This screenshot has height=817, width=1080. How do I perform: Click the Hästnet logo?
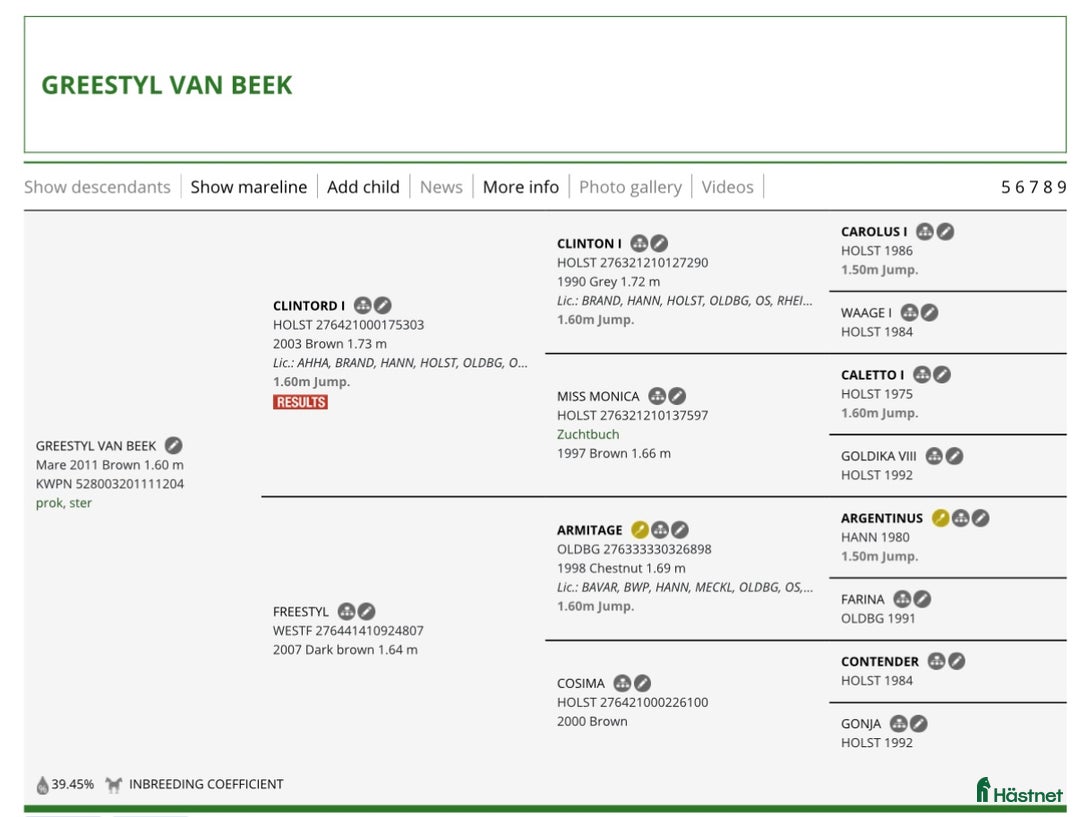pyautogui.click(x=1019, y=791)
